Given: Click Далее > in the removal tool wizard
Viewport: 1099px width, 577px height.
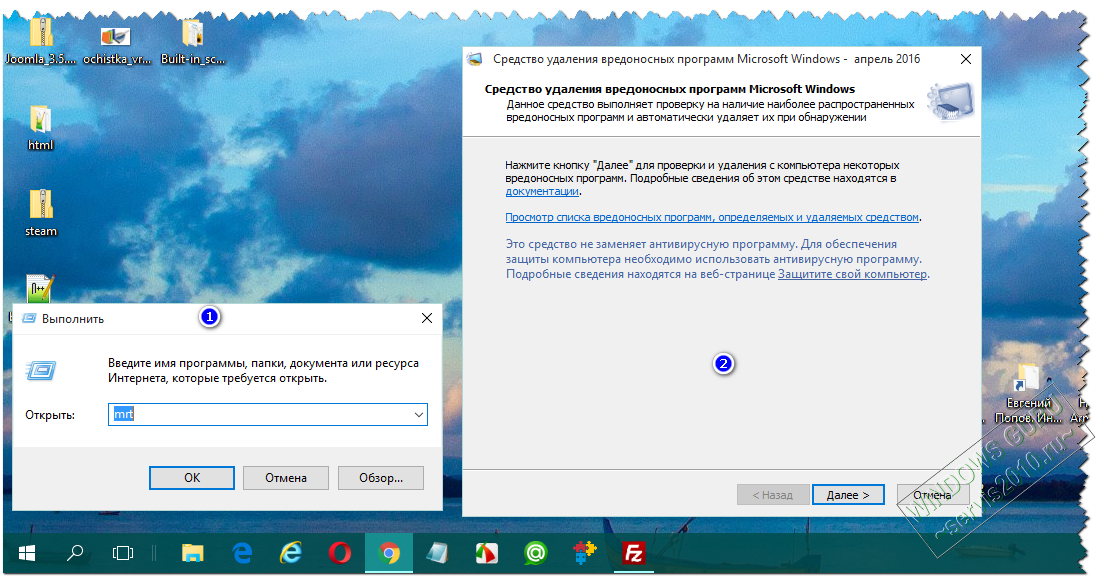Looking at the screenshot, I should tap(848, 495).
